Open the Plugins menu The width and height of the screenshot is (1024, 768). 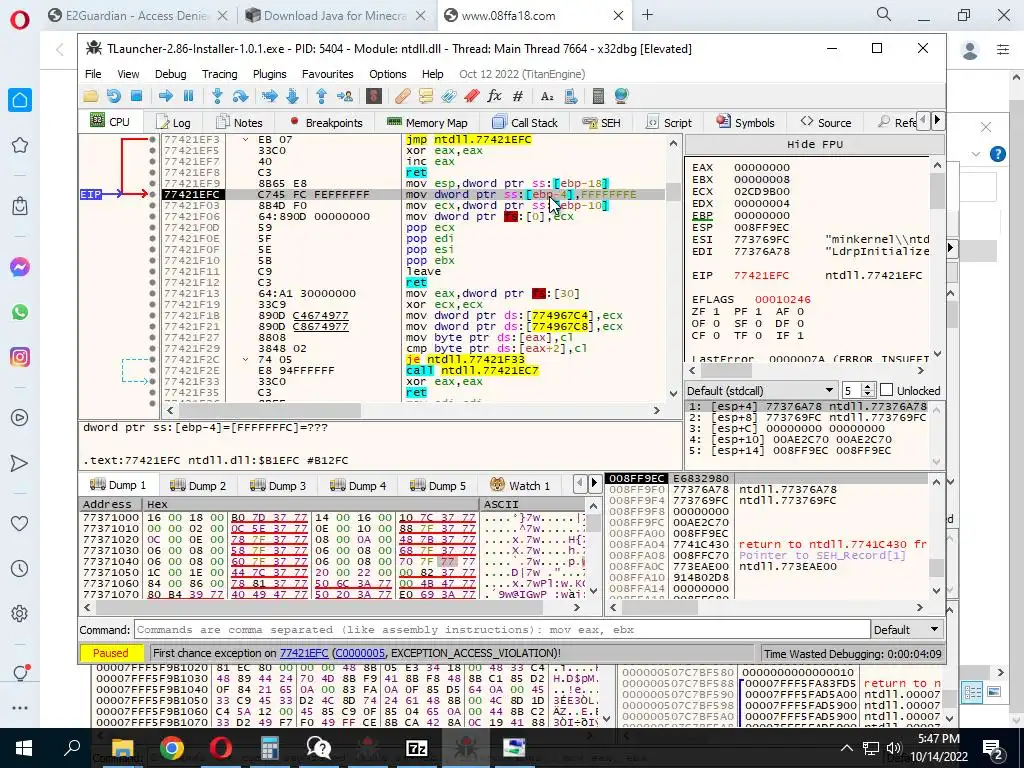click(270, 74)
